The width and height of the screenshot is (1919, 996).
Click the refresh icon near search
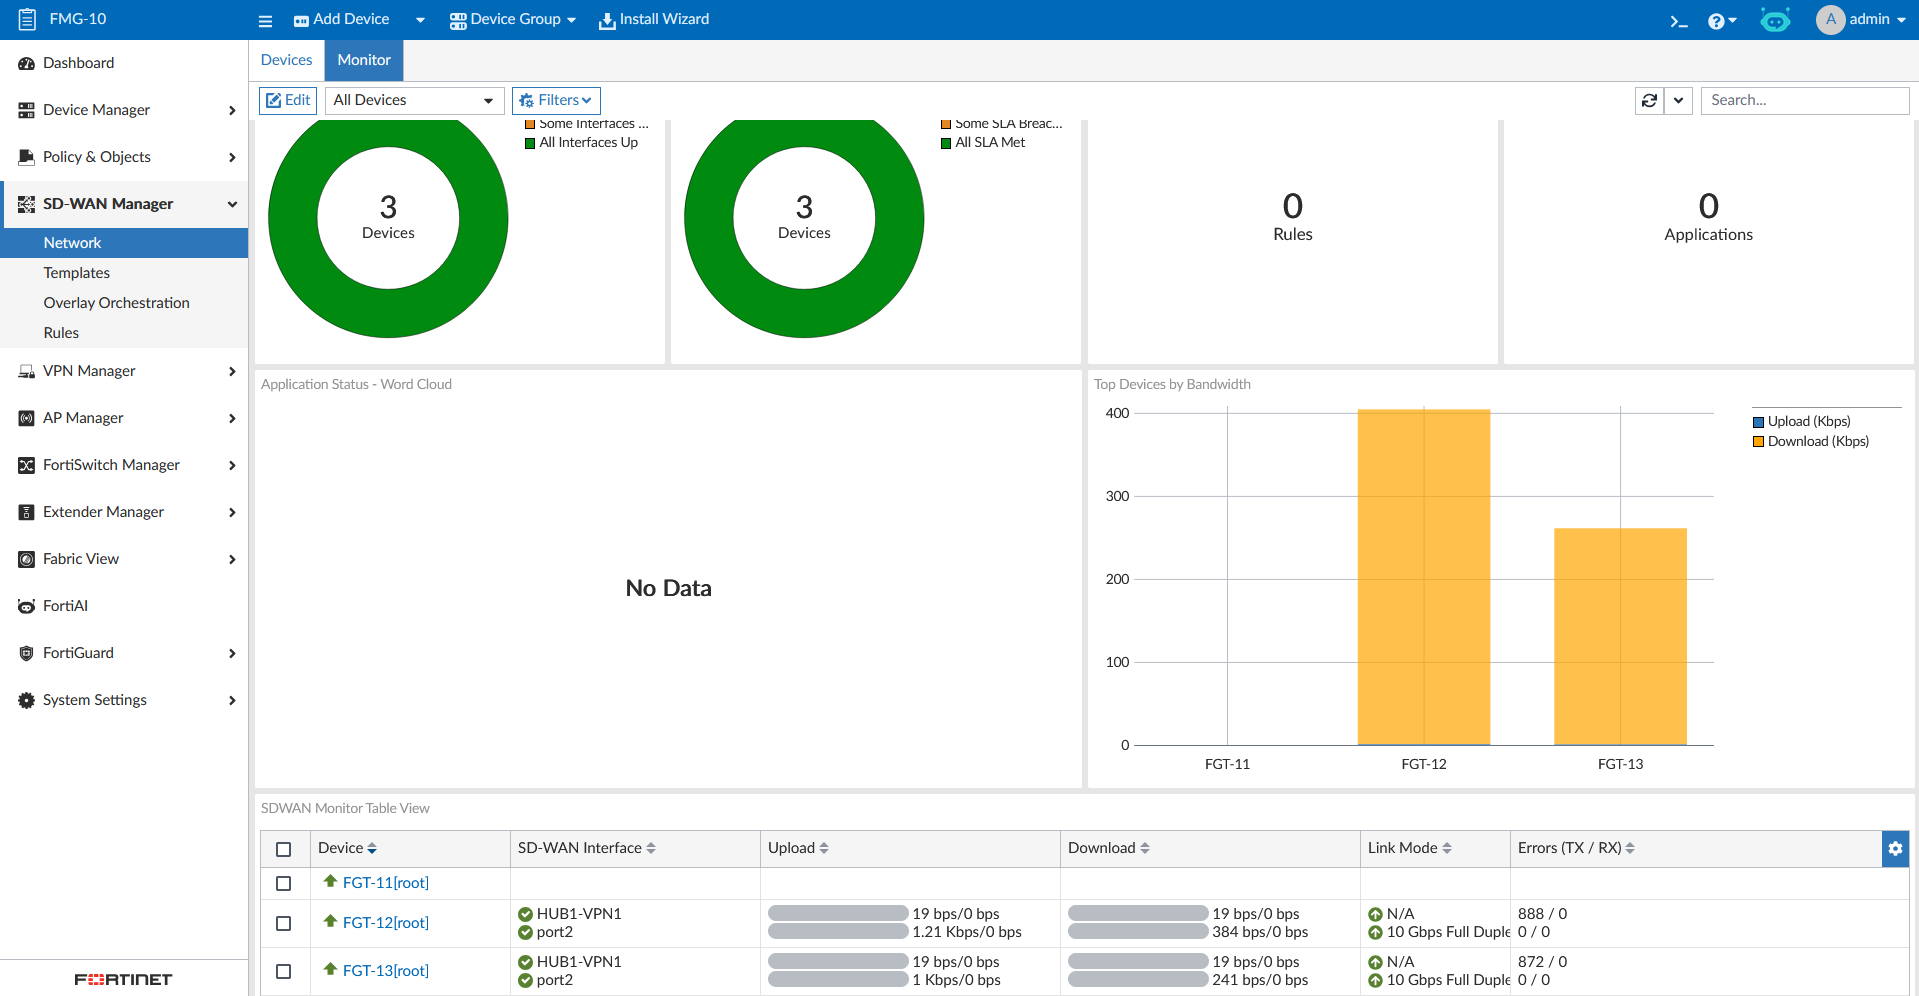[1650, 100]
